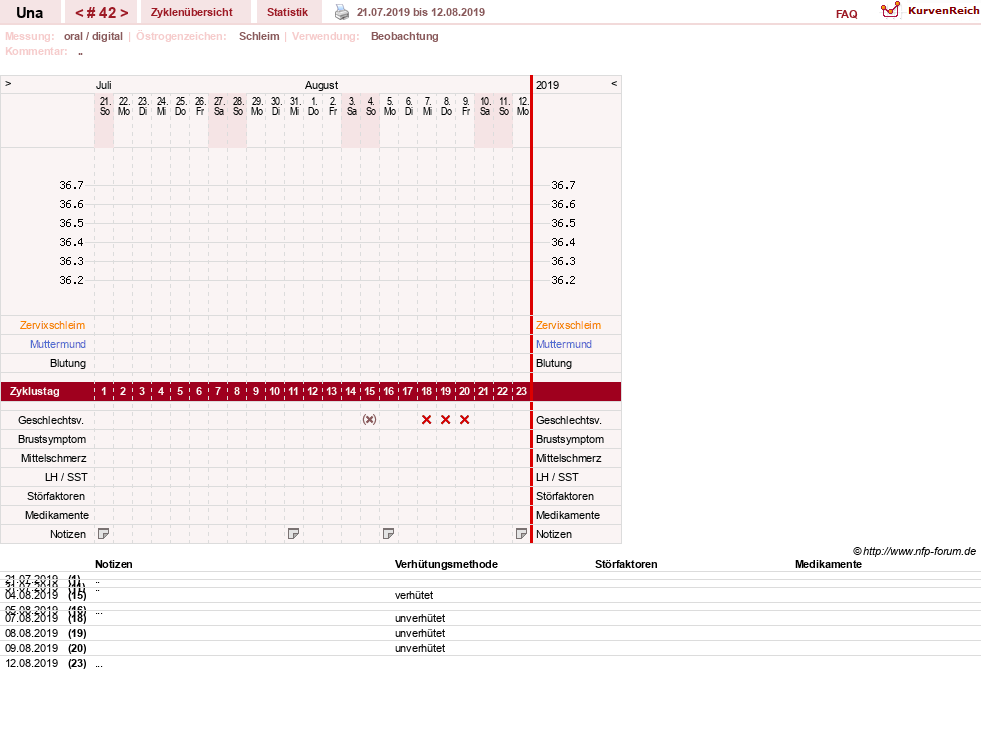Click the red X on cycle day 20
This screenshot has width=981, height=743.
(464, 420)
